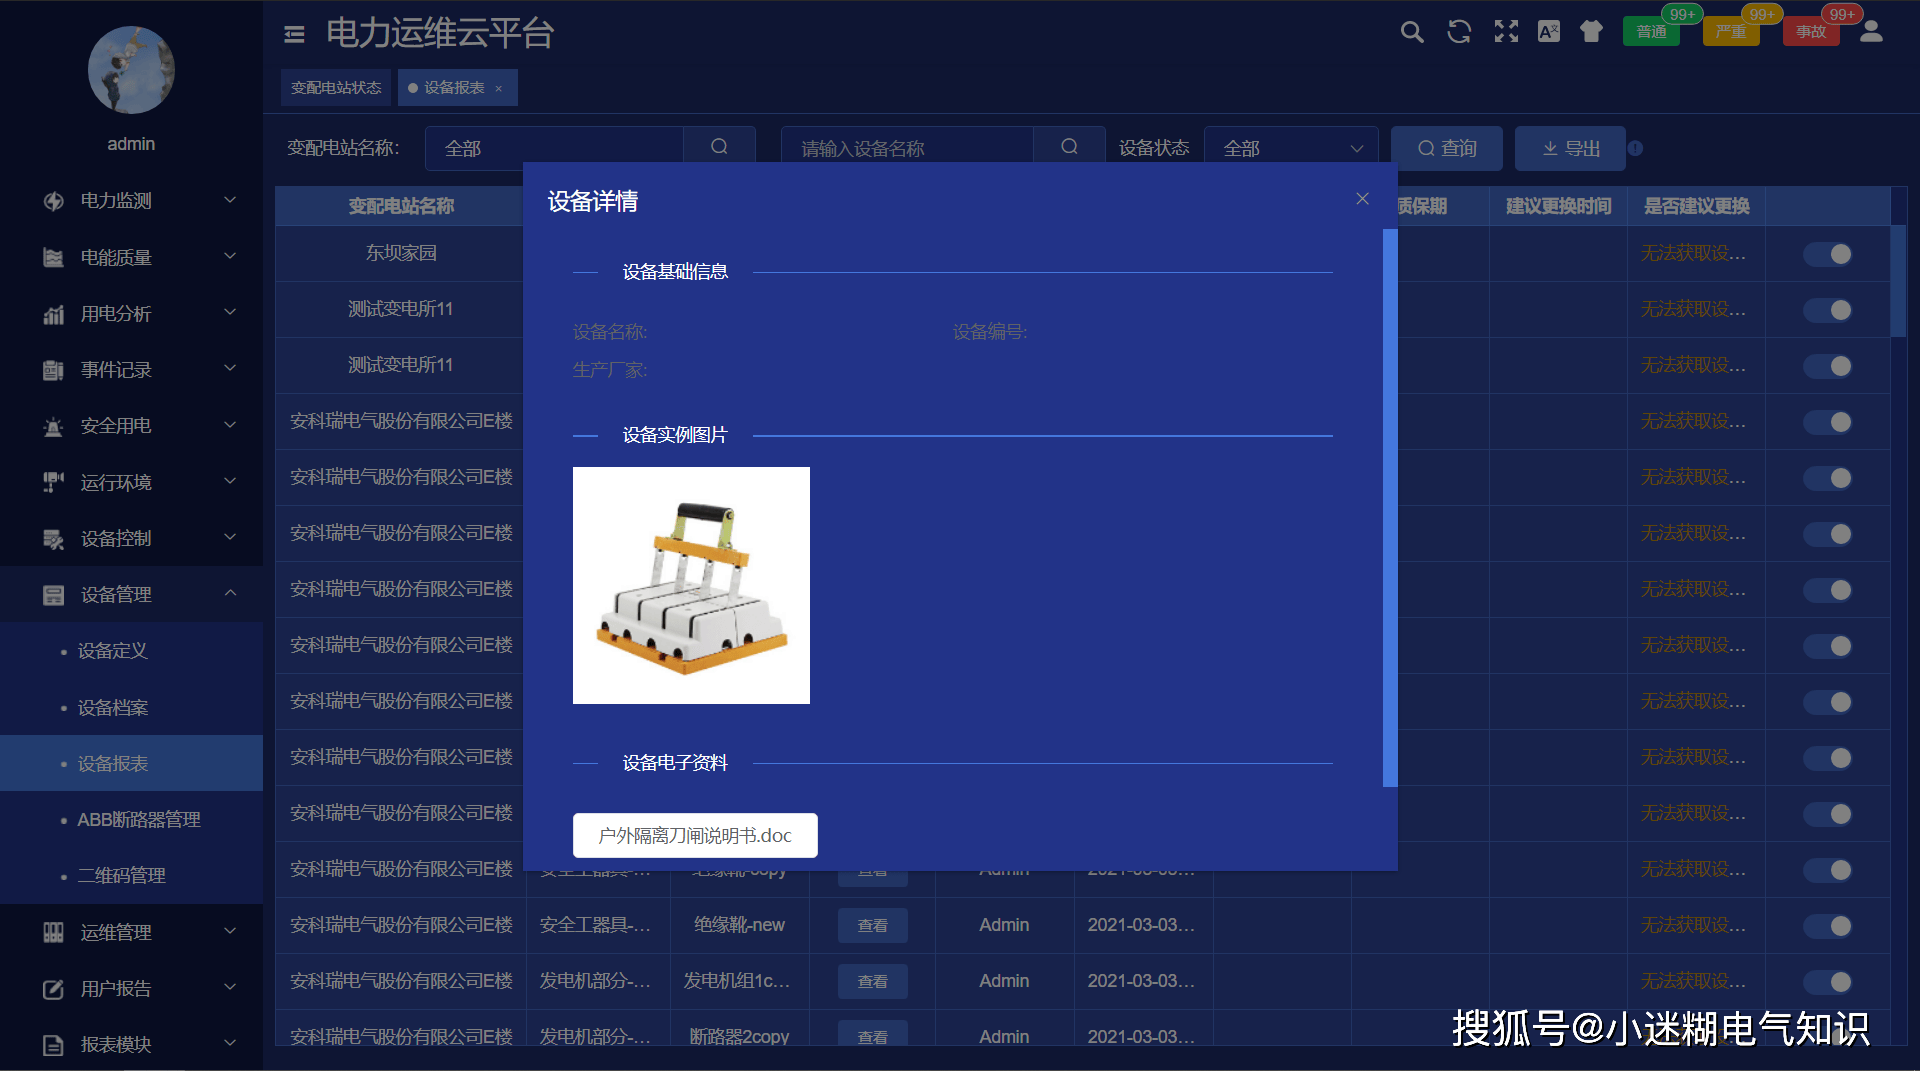Open the 设备状态 dropdown showing 全部
This screenshot has height=1071, width=1920.
pyautogui.click(x=1291, y=148)
